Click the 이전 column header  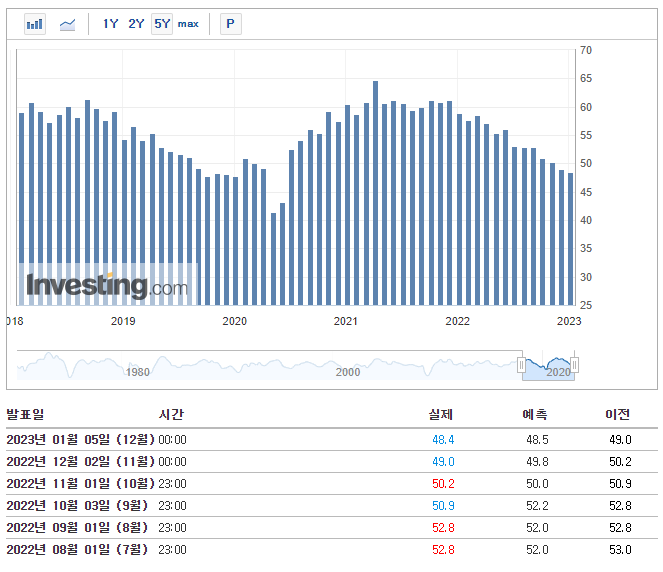coord(618,414)
